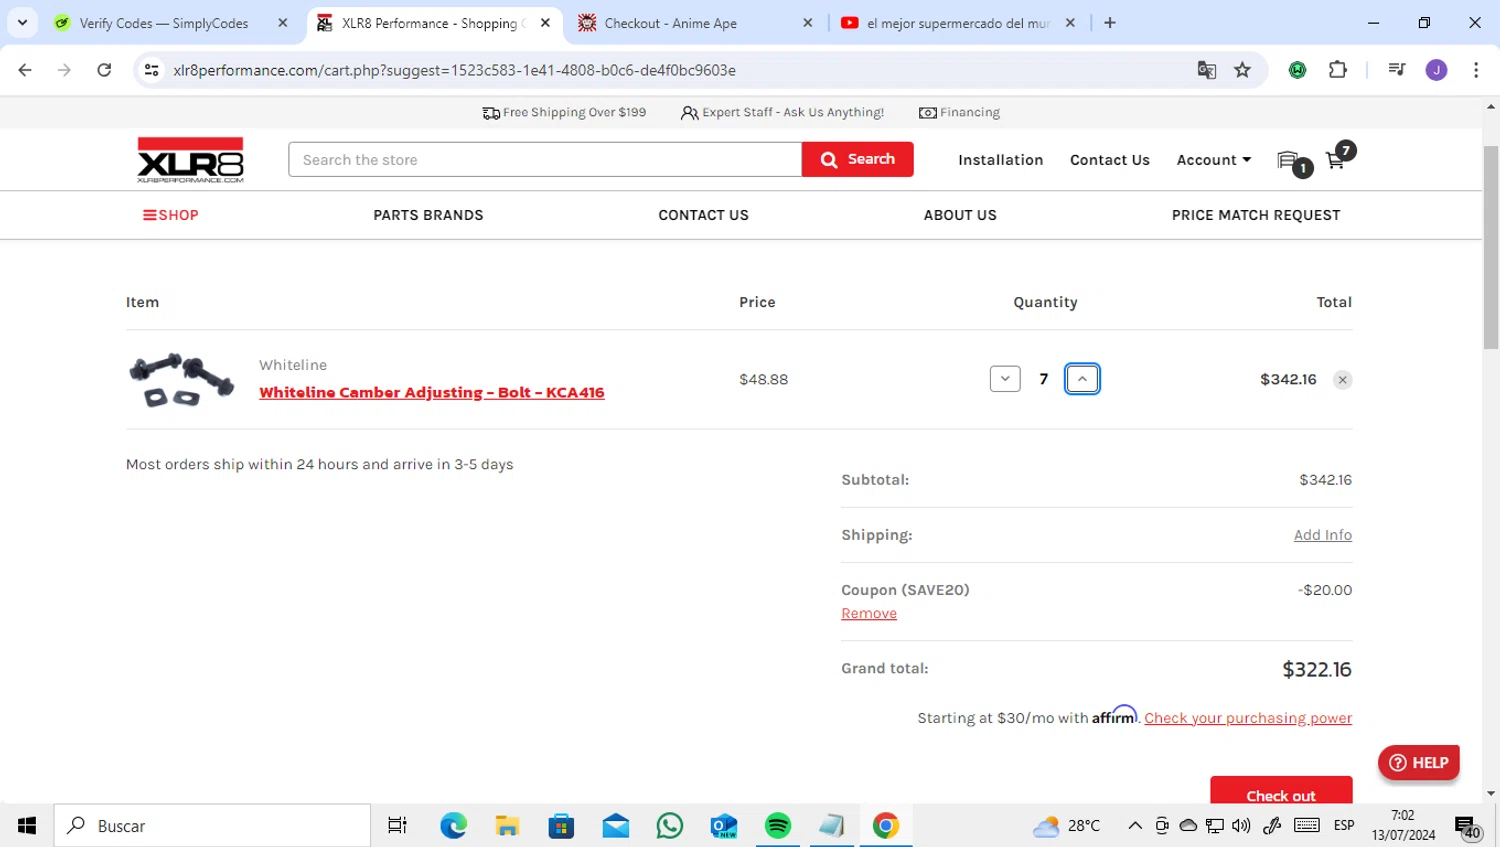Click the volume speaker icon
The width and height of the screenshot is (1500, 847).
coord(1241,826)
